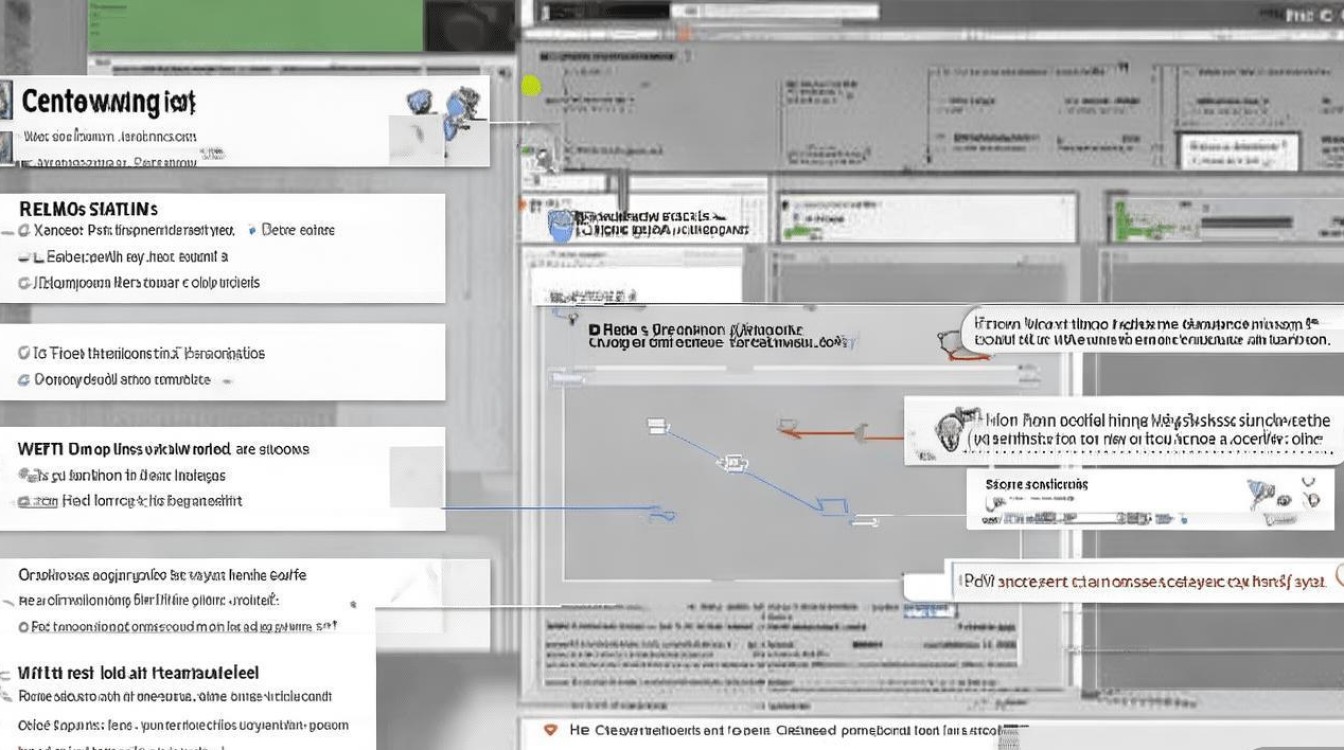Click the blue bucket icon beside garbled label

click(562, 224)
